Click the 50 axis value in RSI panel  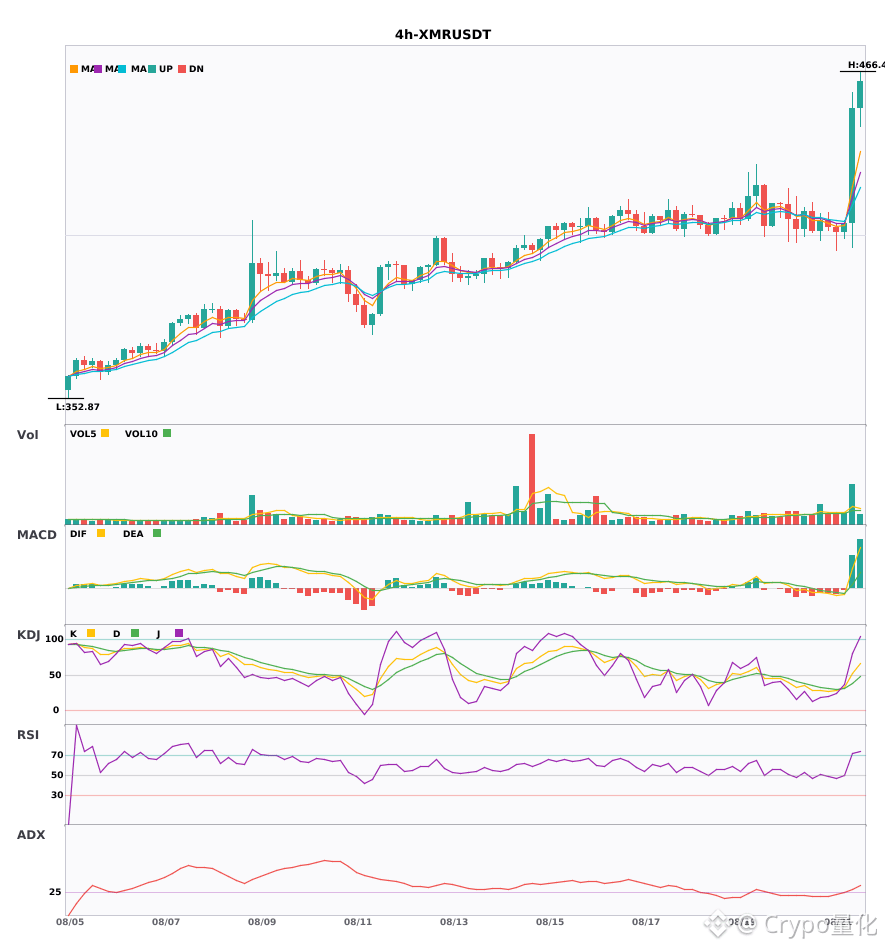point(57,775)
